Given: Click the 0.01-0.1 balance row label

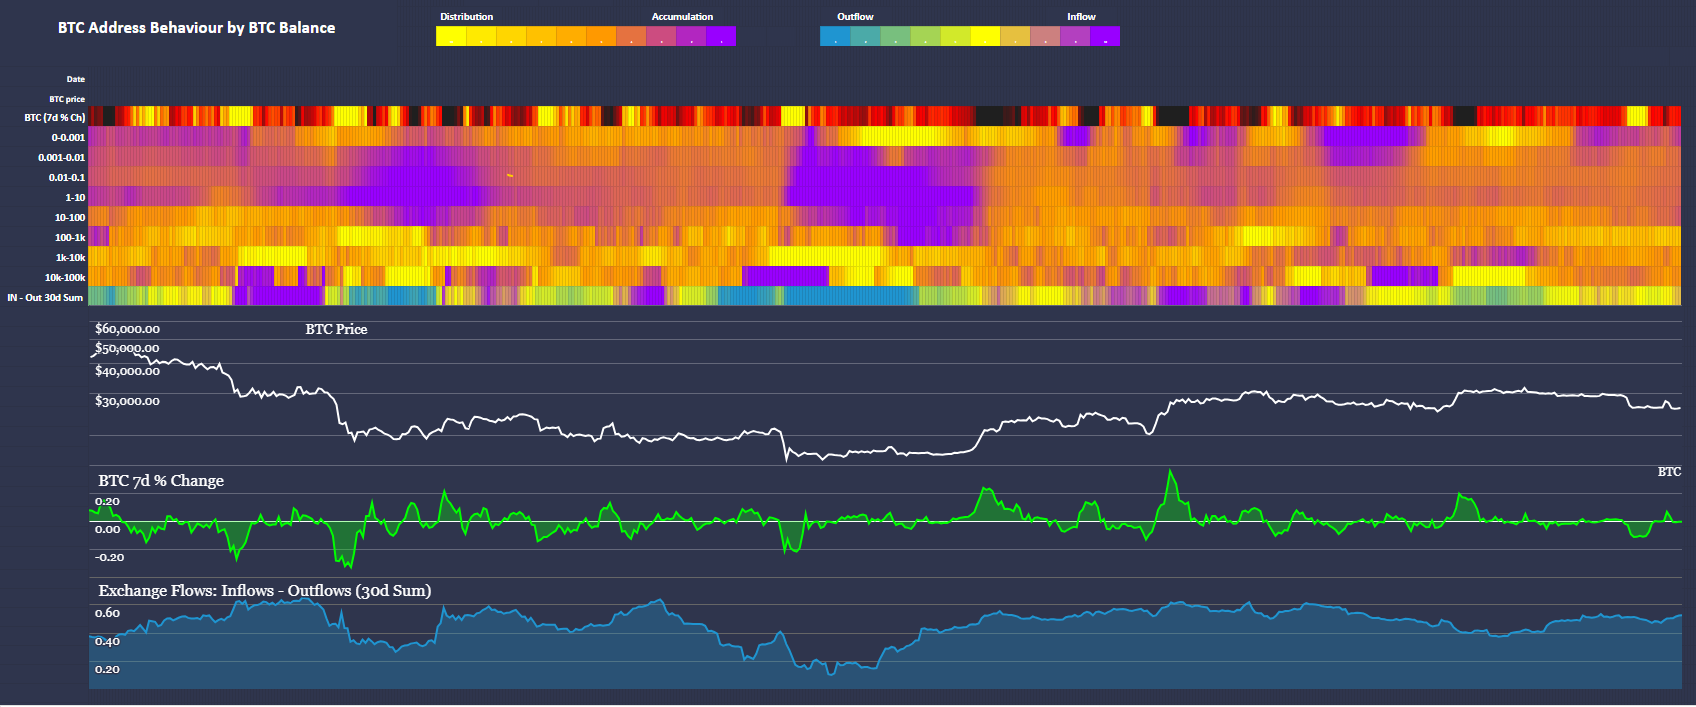Looking at the screenshot, I should coord(67,178).
